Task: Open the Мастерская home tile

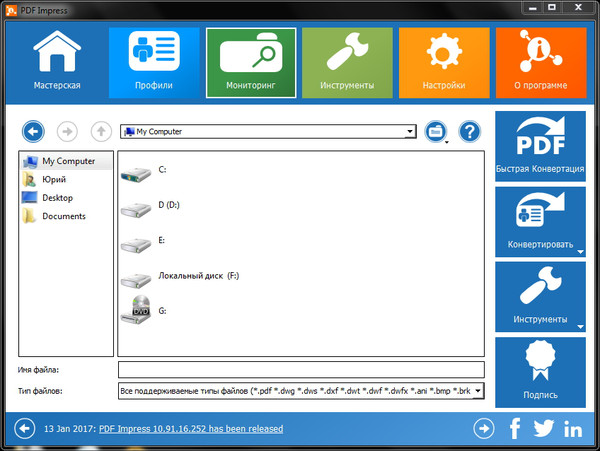Action: click(x=57, y=62)
